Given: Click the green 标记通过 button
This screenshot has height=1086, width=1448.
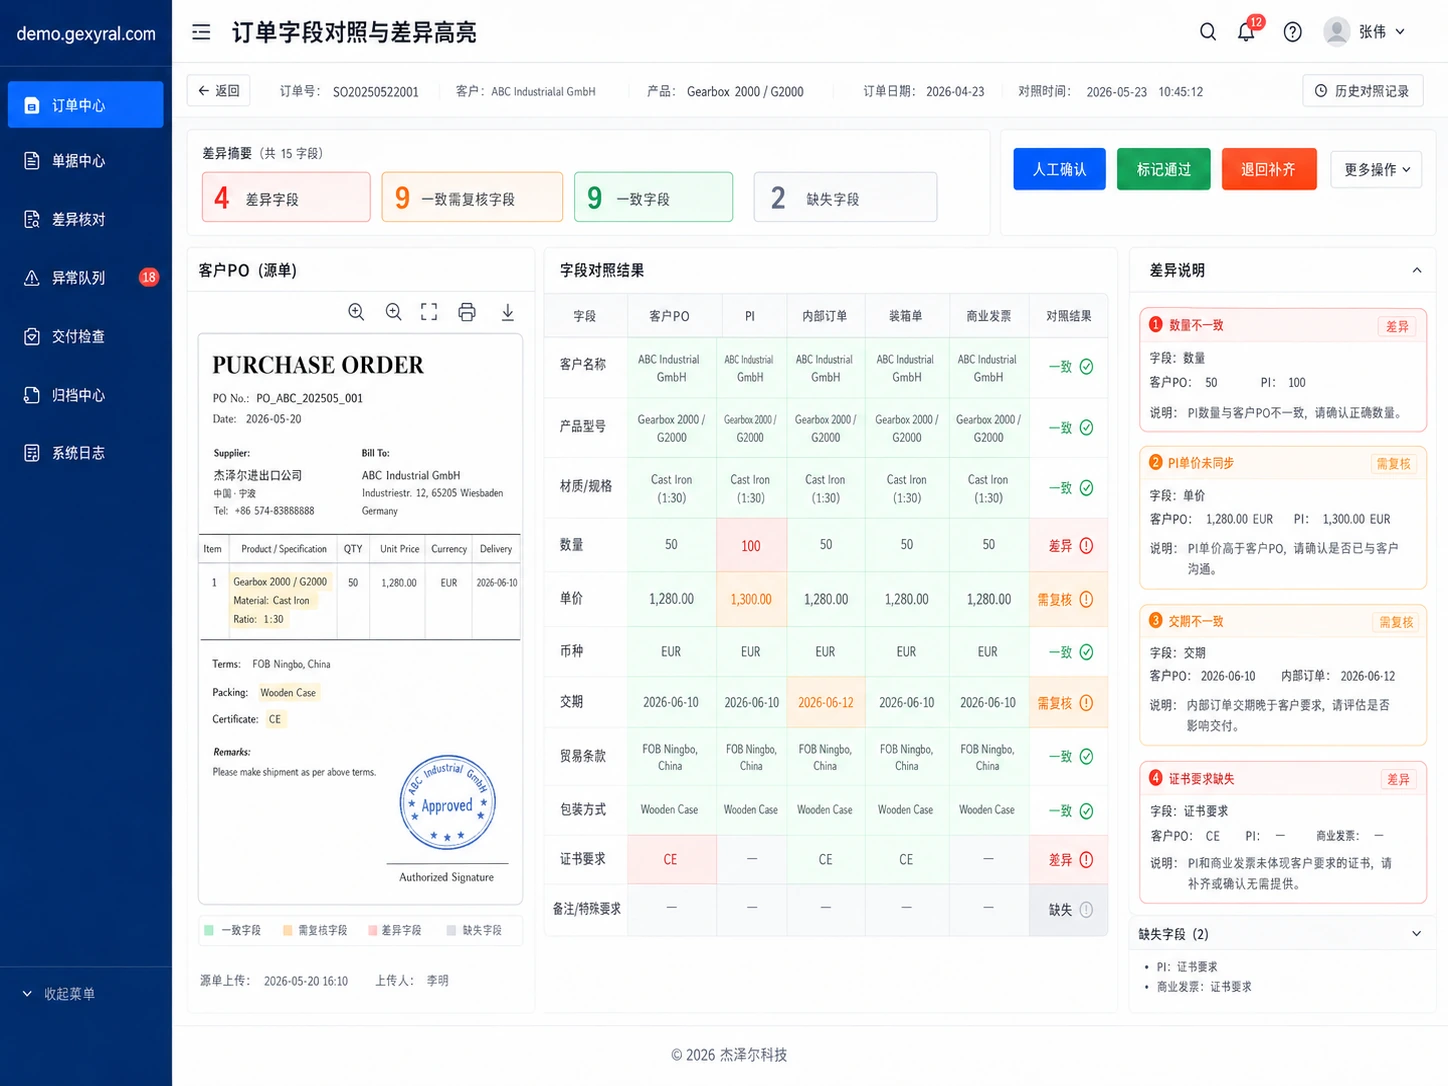Looking at the screenshot, I should [x=1164, y=169].
